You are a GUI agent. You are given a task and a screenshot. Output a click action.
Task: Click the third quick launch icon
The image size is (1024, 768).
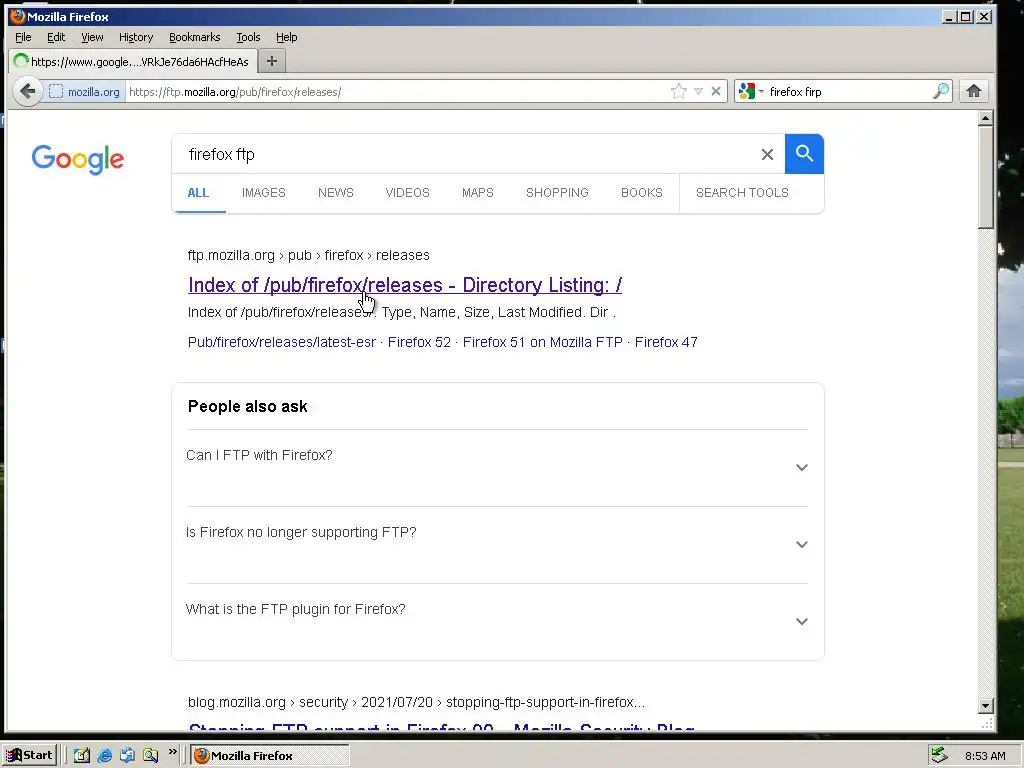(x=127, y=755)
